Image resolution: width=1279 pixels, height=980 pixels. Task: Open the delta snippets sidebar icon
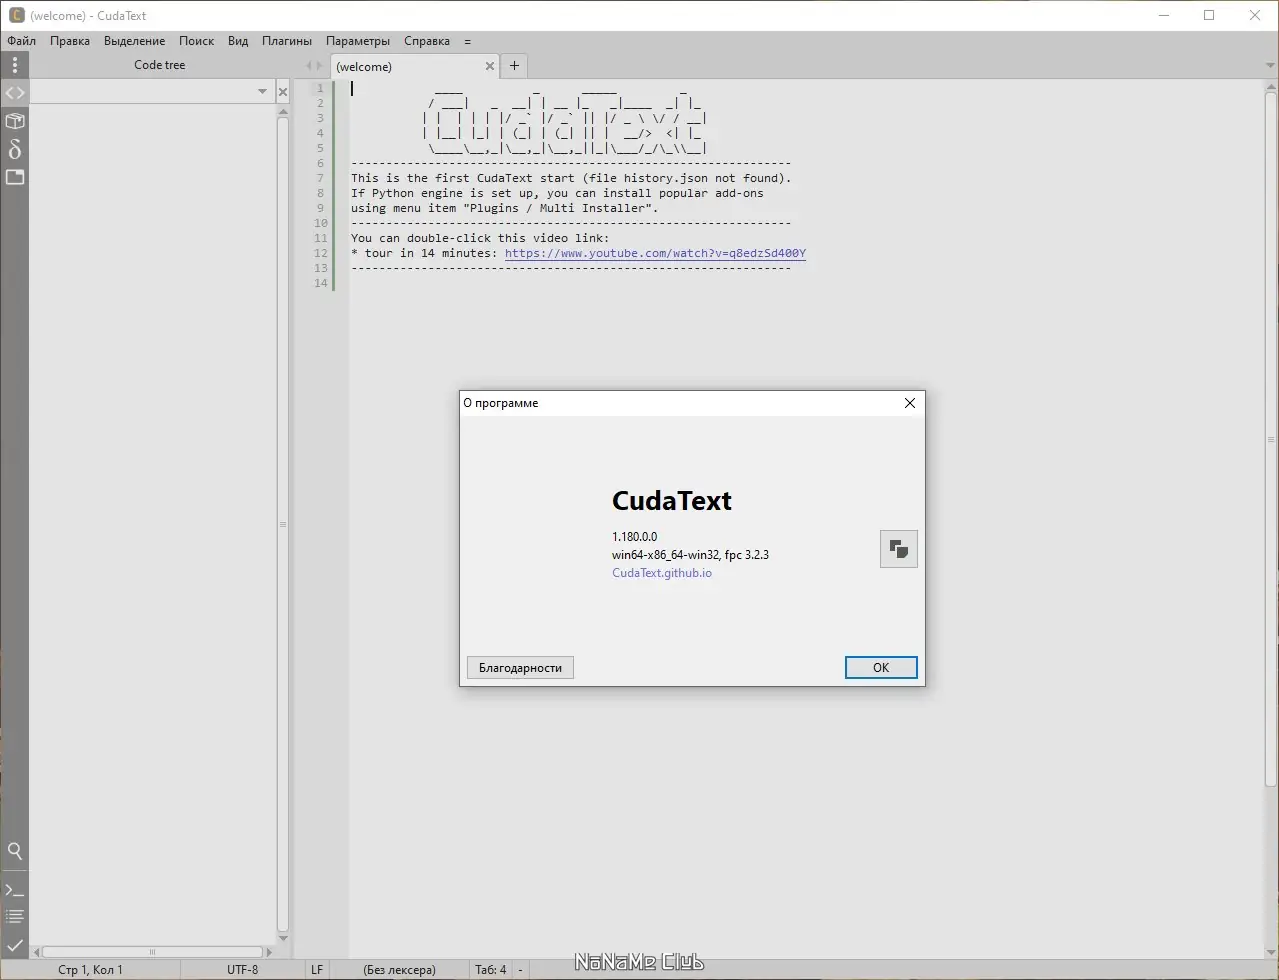point(14,149)
